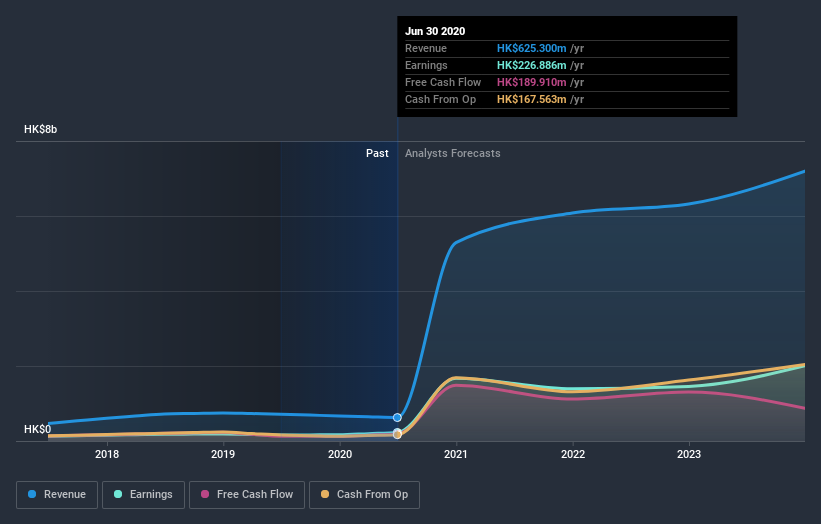Click the HK$189.910m free cash flow value
The image size is (821, 524).
(531, 82)
